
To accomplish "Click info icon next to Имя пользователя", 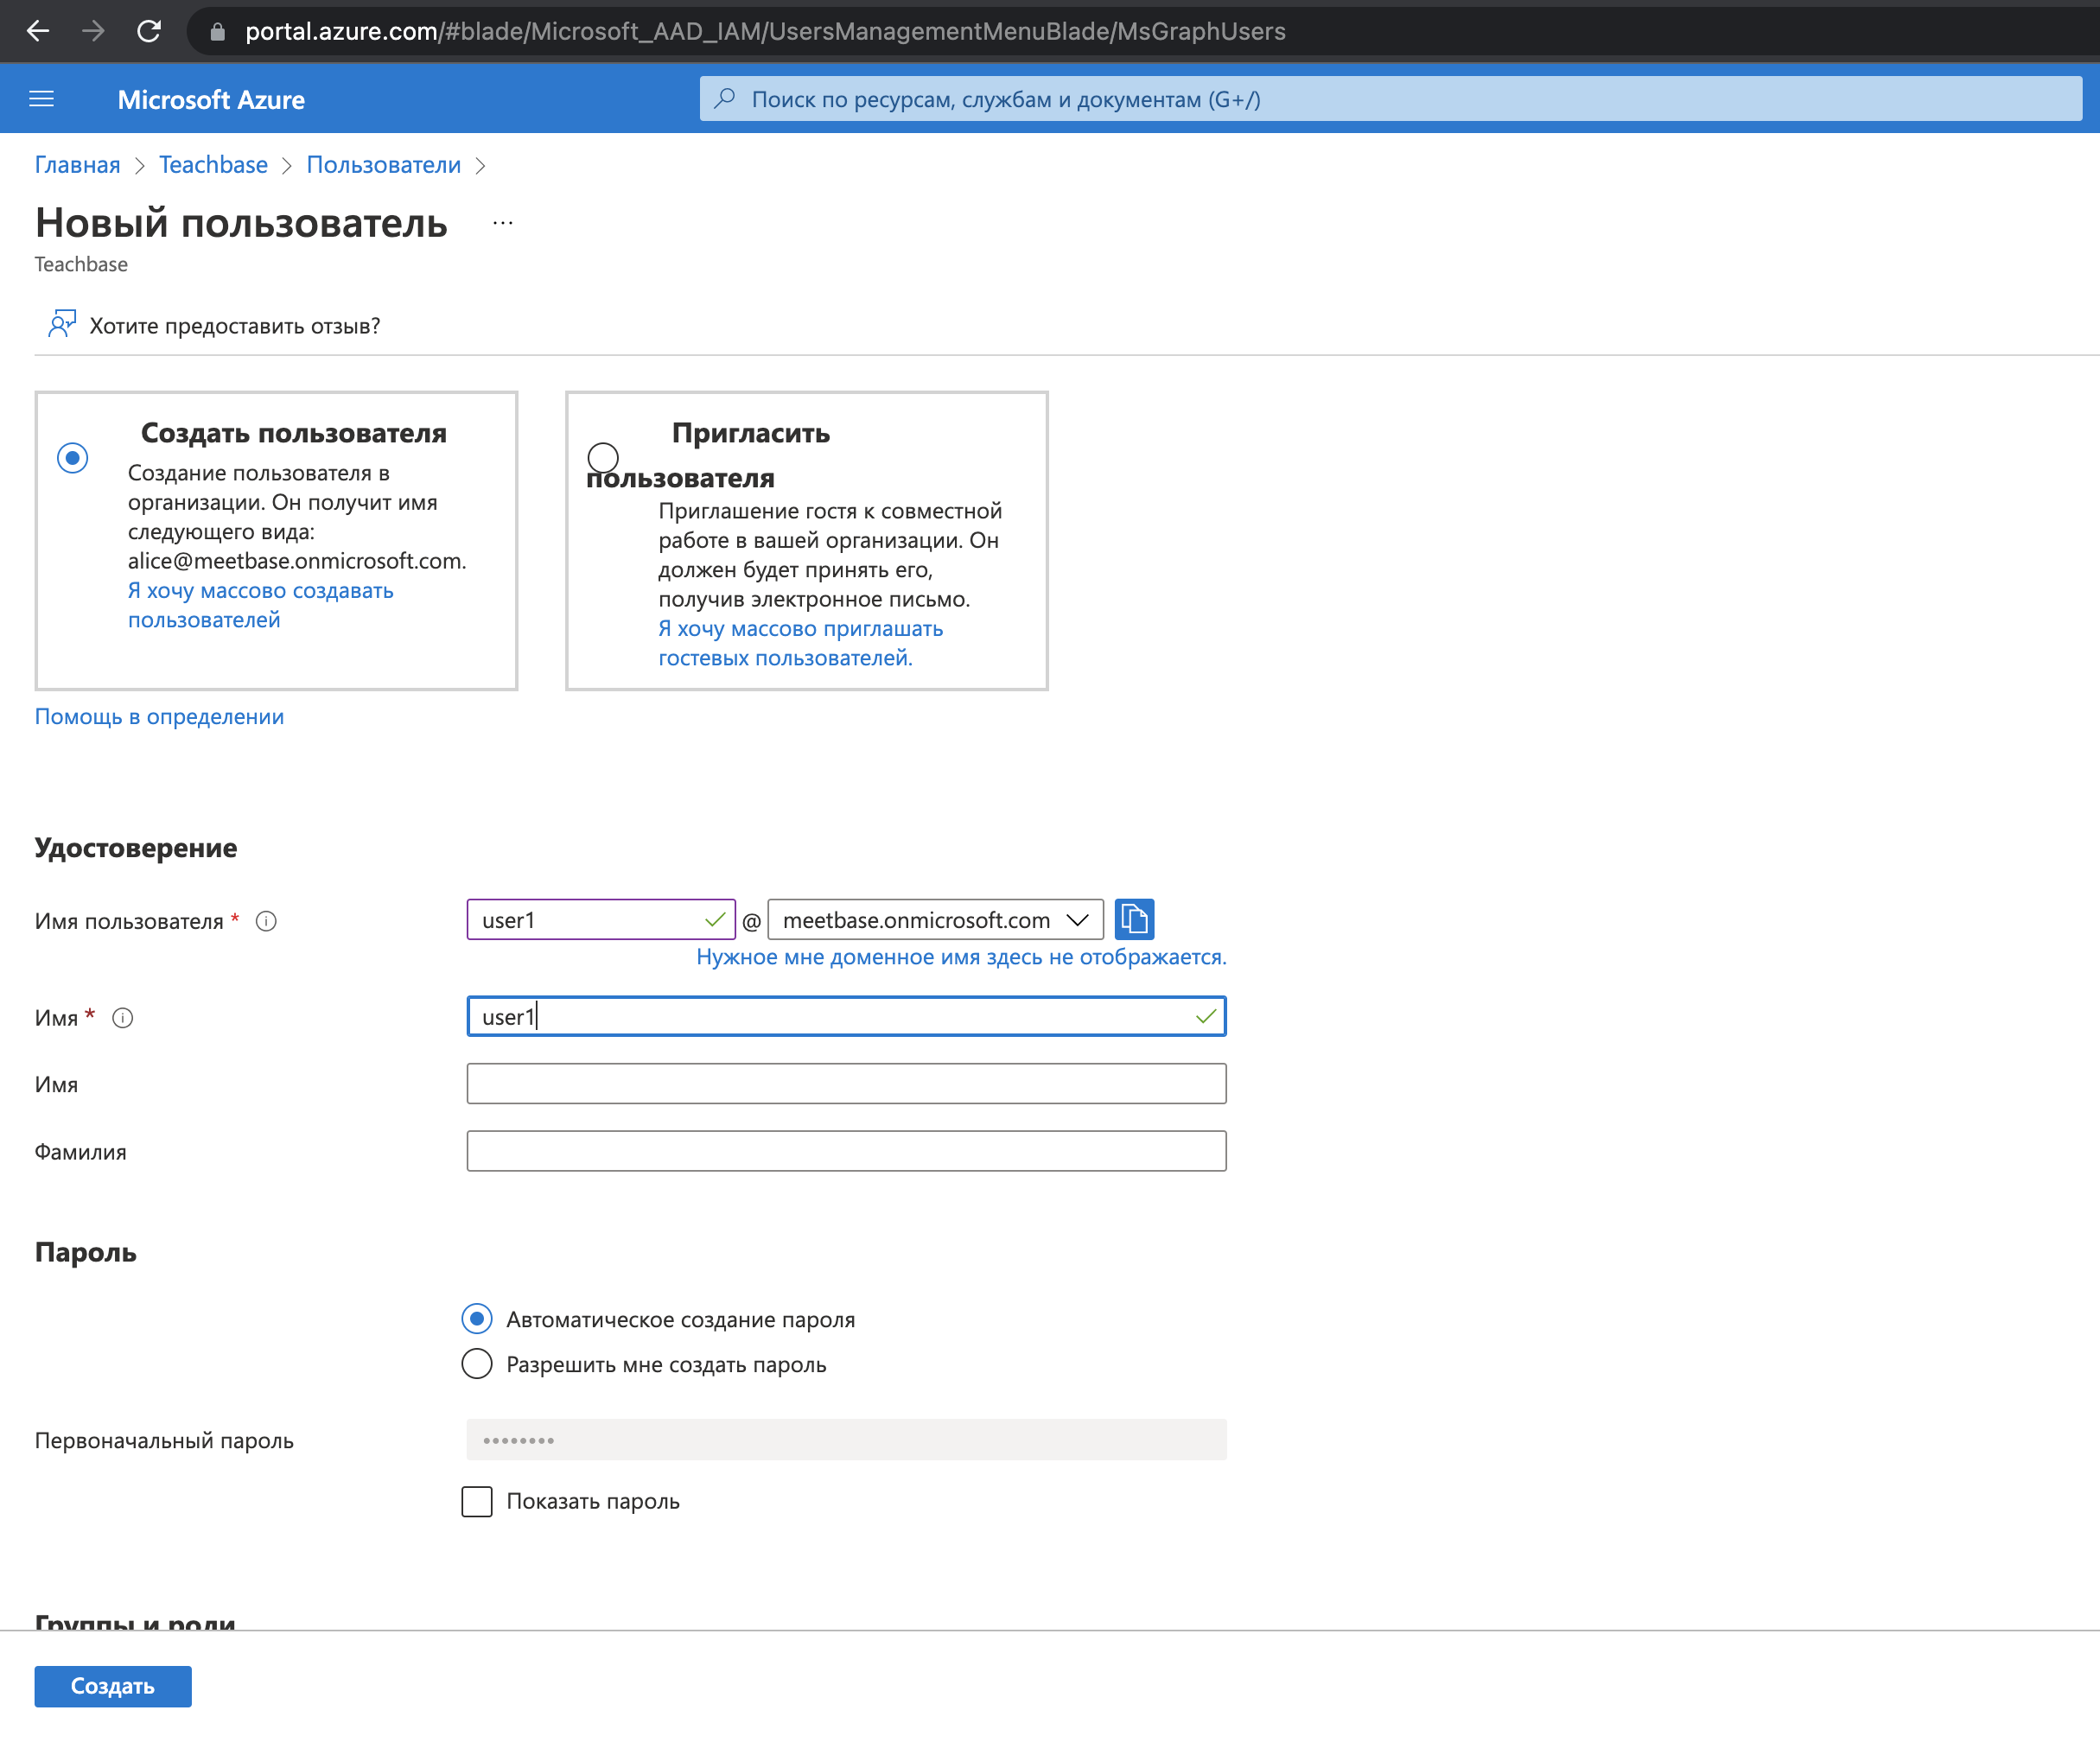I will pos(266,921).
